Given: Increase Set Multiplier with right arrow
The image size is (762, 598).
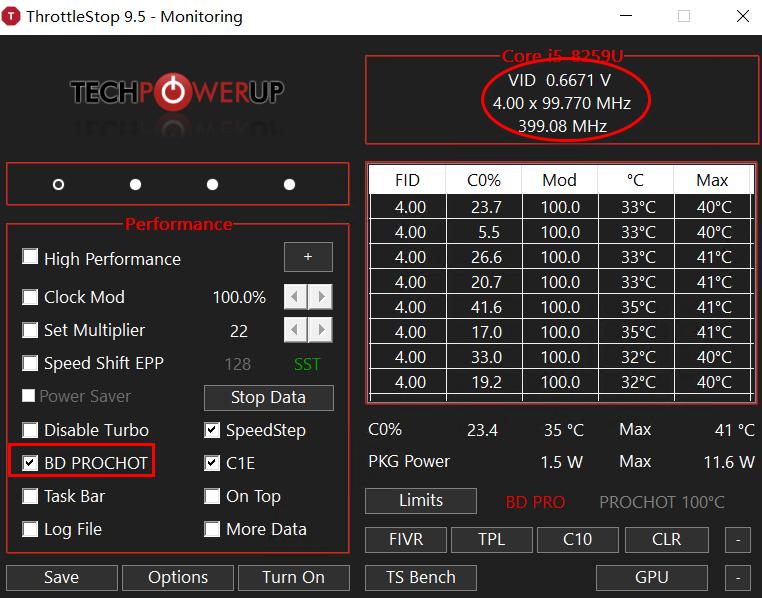Looking at the screenshot, I should (320, 330).
